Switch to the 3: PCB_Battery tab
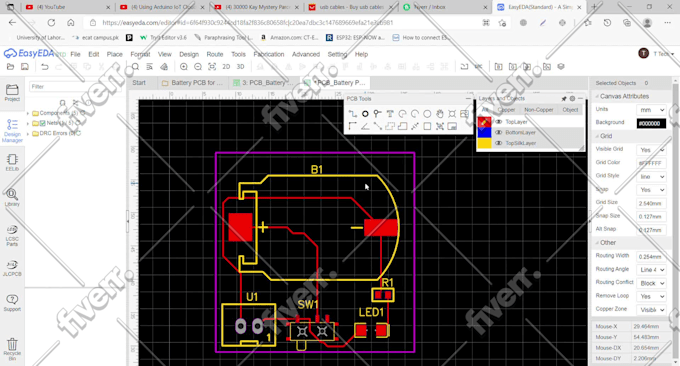680x366 pixels. point(264,82)
